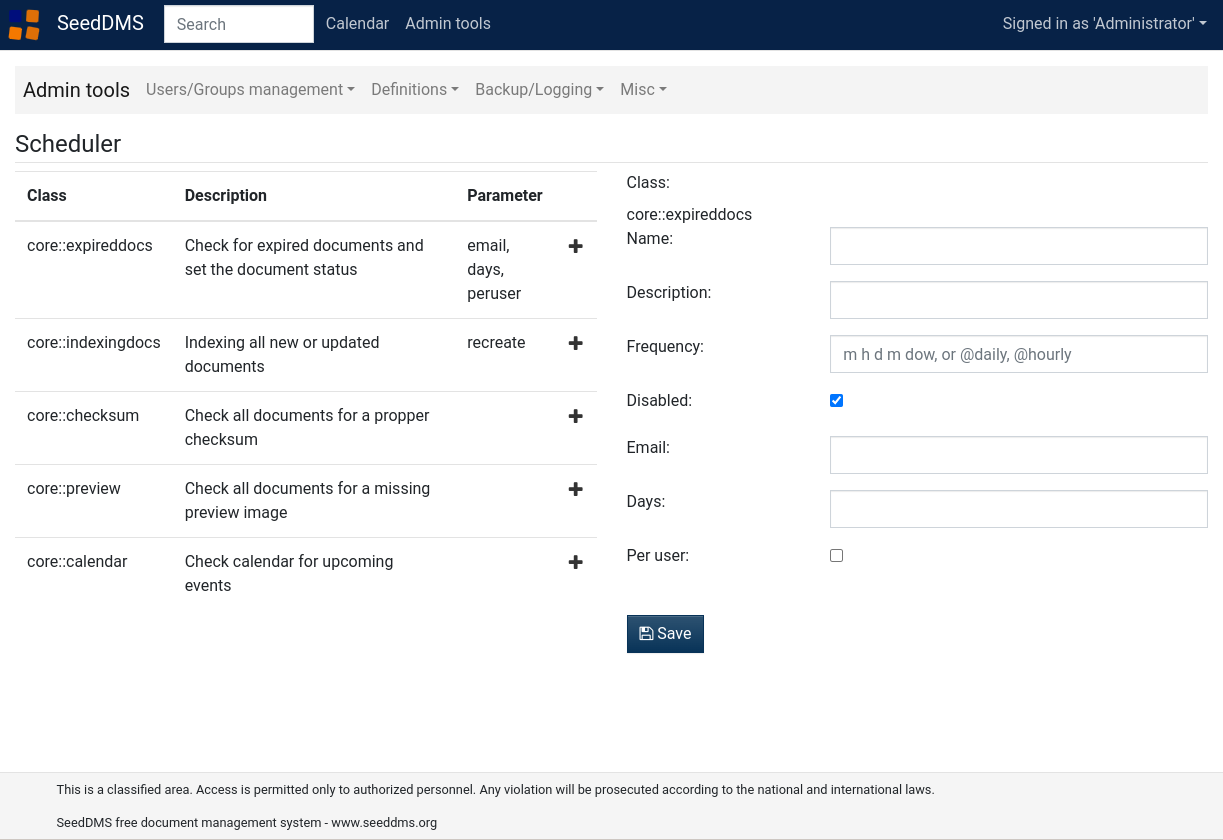Toggle the Disabled checkbox
The image size is (1223, 840).
click(x=836, y=401)
